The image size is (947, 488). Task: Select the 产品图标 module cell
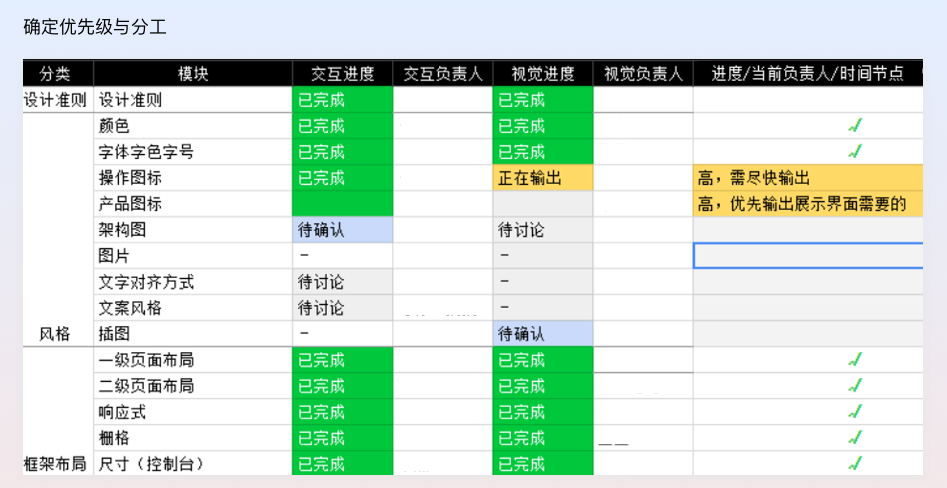(193, 204)
